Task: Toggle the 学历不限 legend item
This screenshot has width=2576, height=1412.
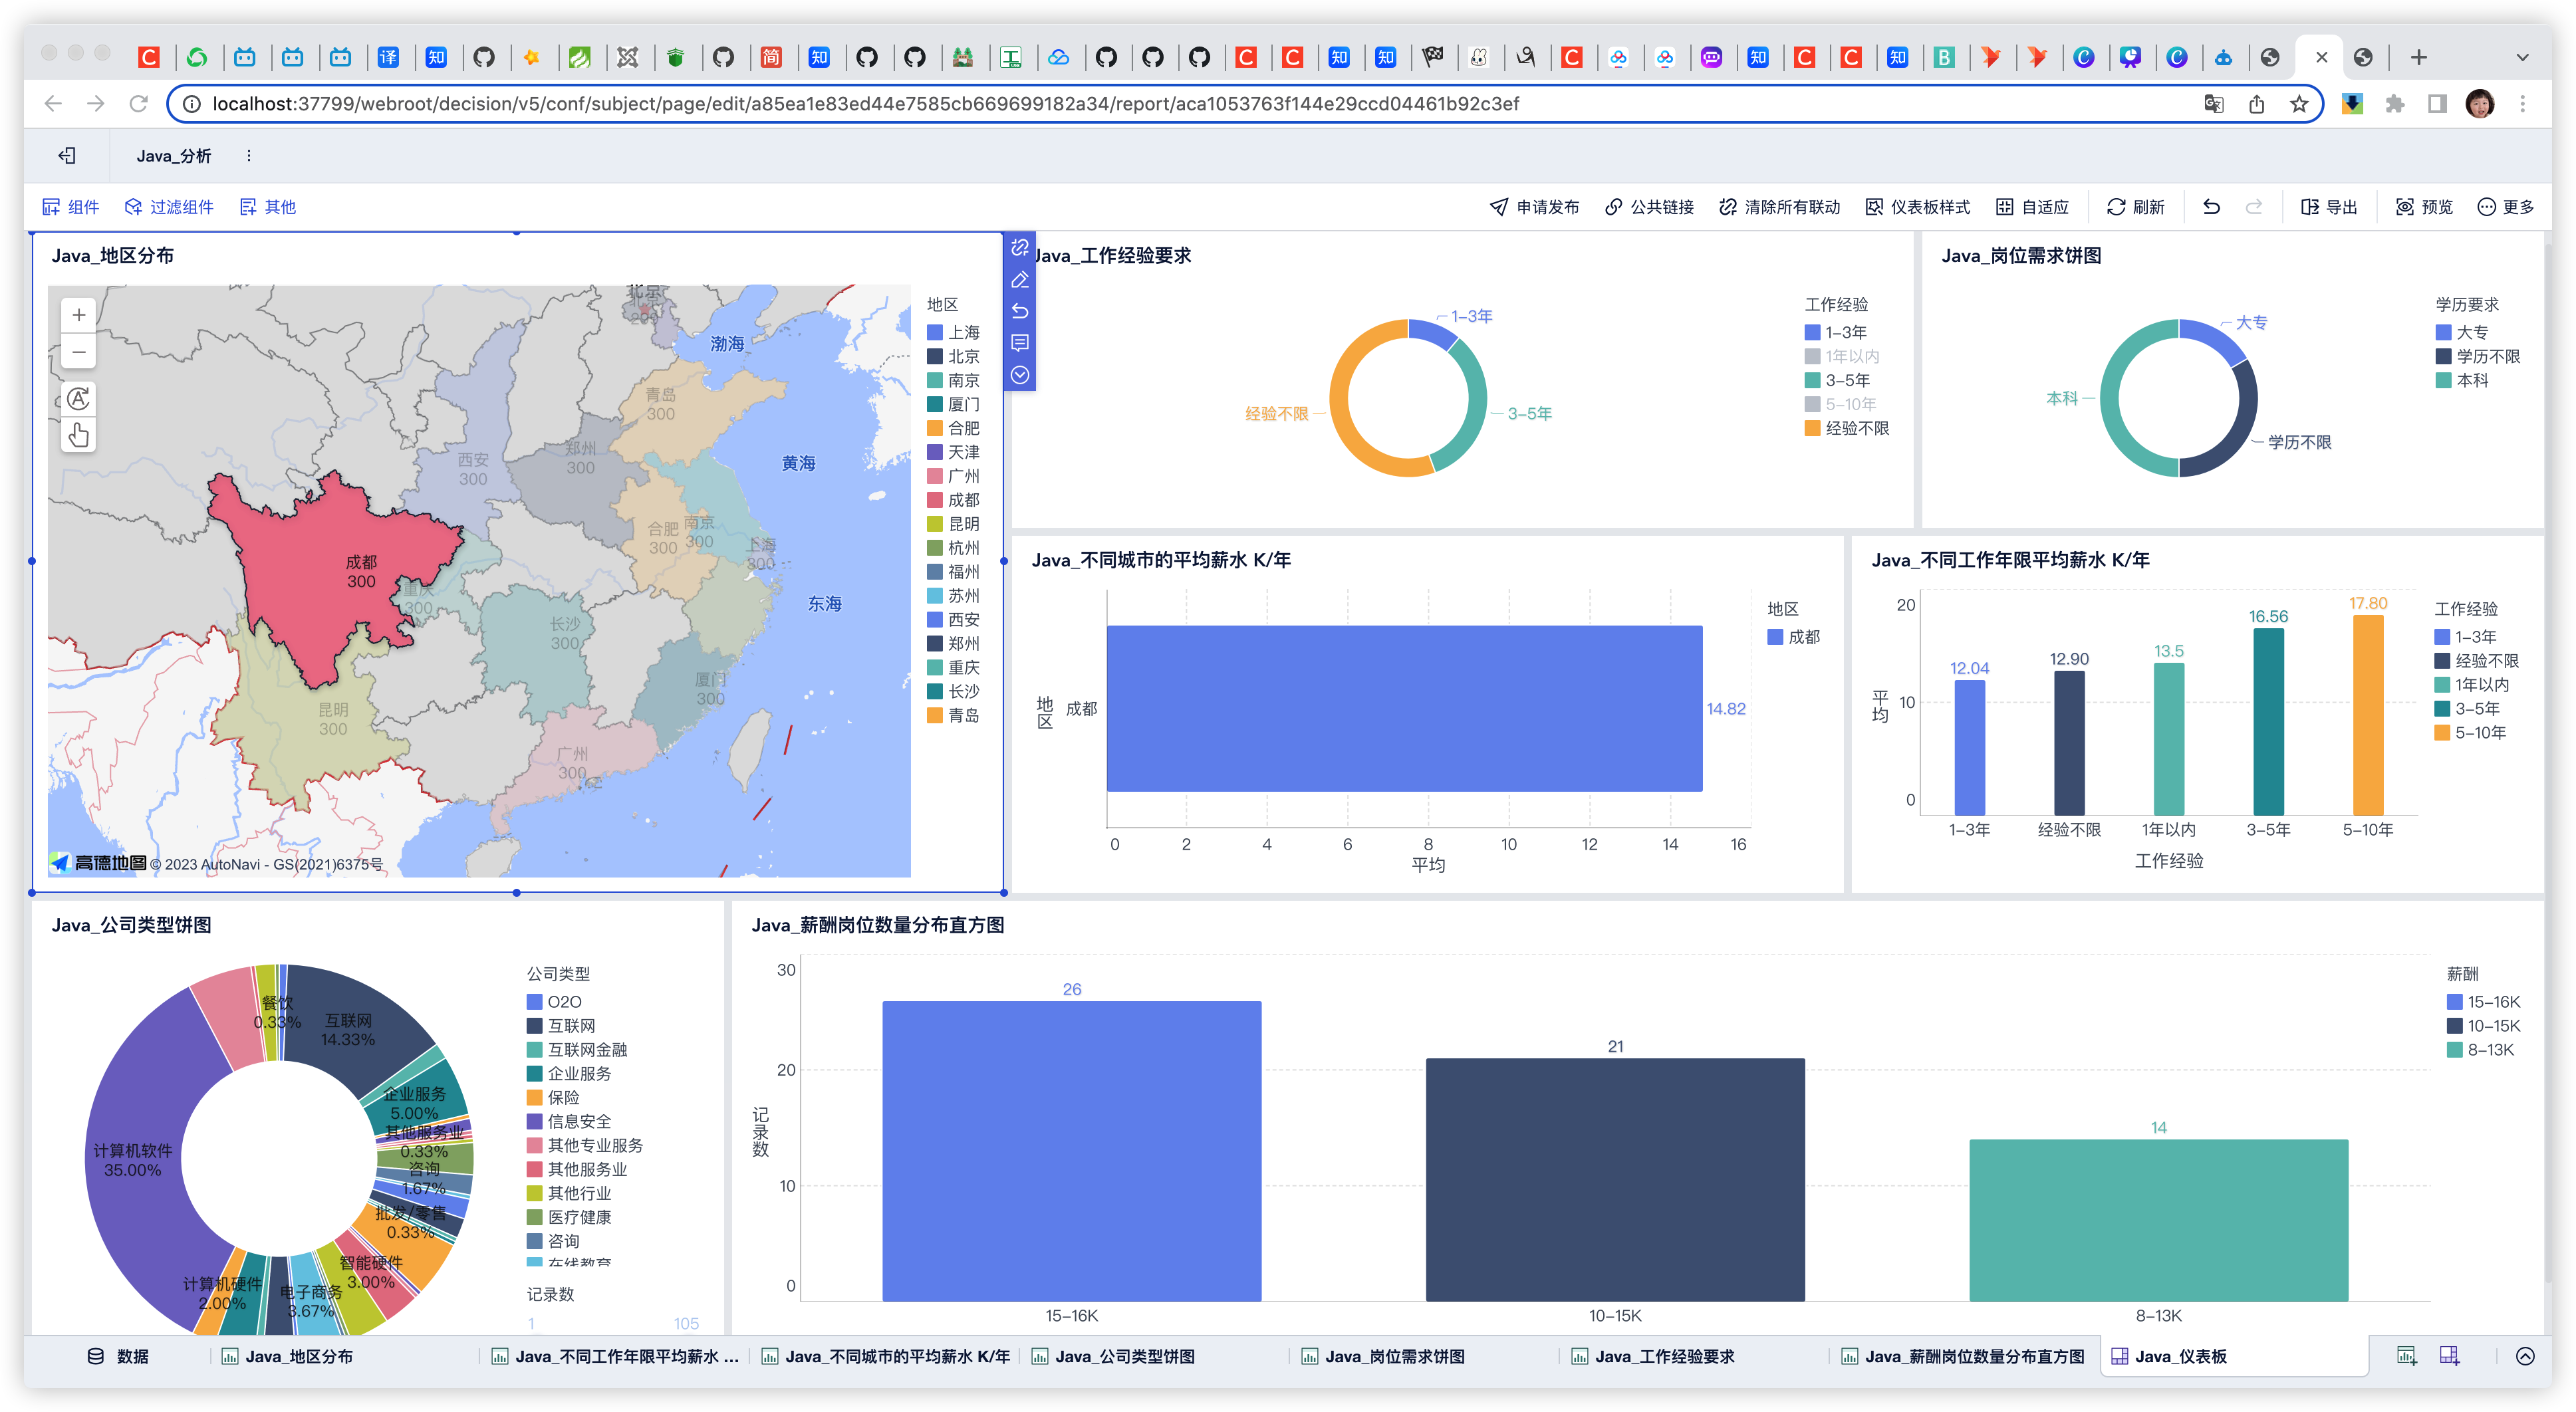Action: pos(2487,356)
